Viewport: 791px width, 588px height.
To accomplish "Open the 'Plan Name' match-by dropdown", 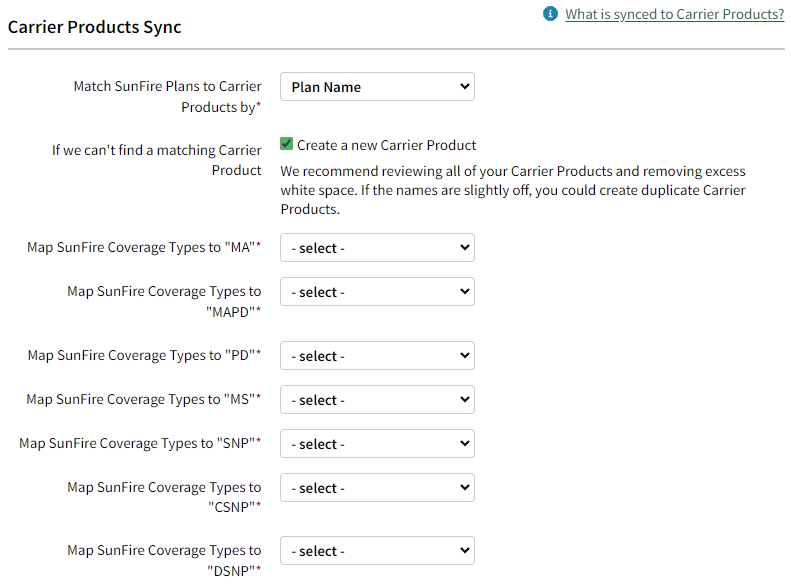I will coord(377,87).
